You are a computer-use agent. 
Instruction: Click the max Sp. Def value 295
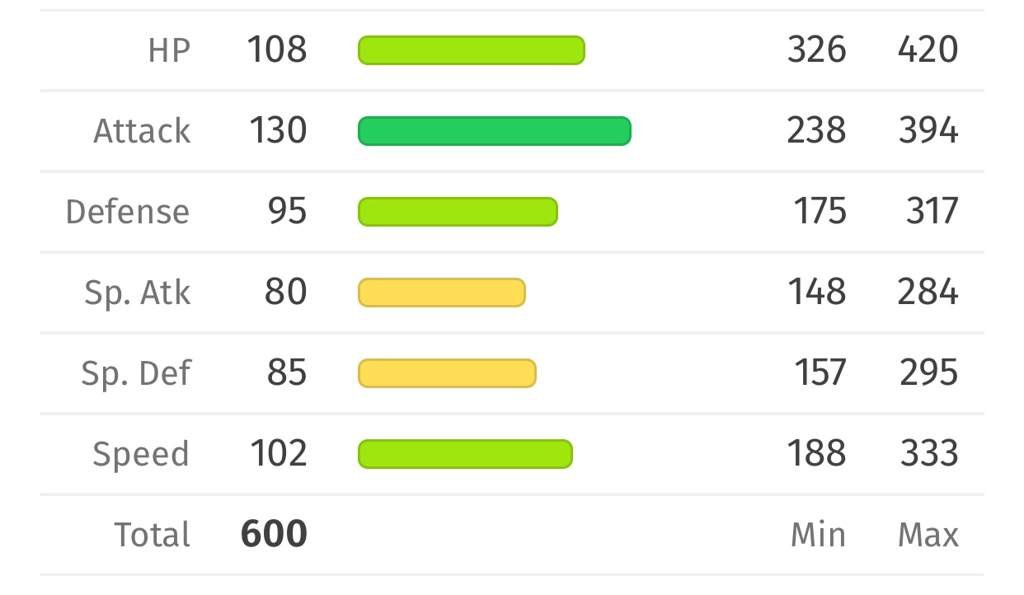tap(929, 372)
